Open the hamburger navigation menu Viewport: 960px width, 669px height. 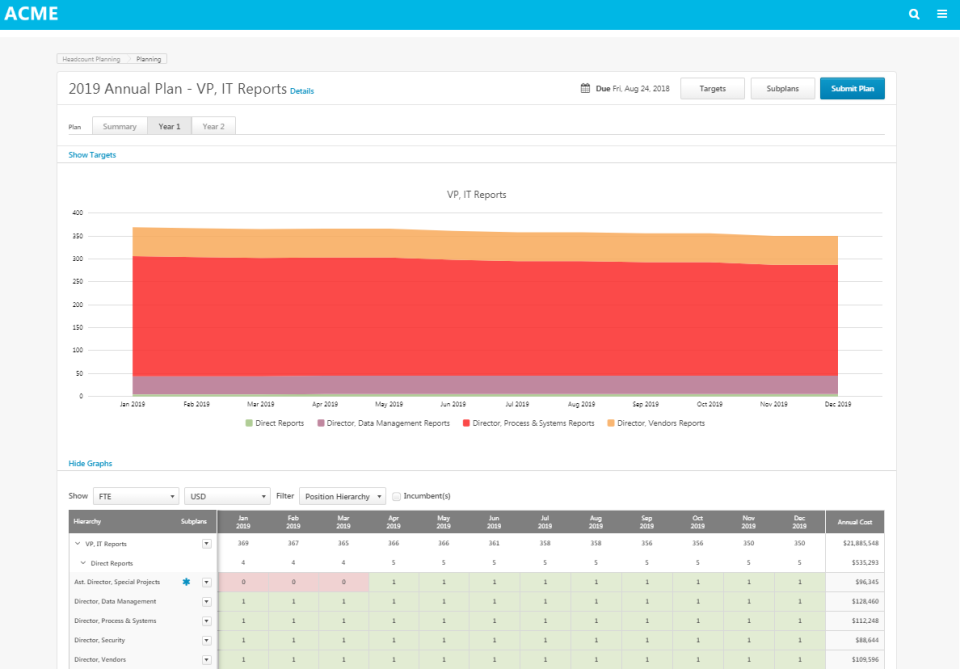point(941,14)
